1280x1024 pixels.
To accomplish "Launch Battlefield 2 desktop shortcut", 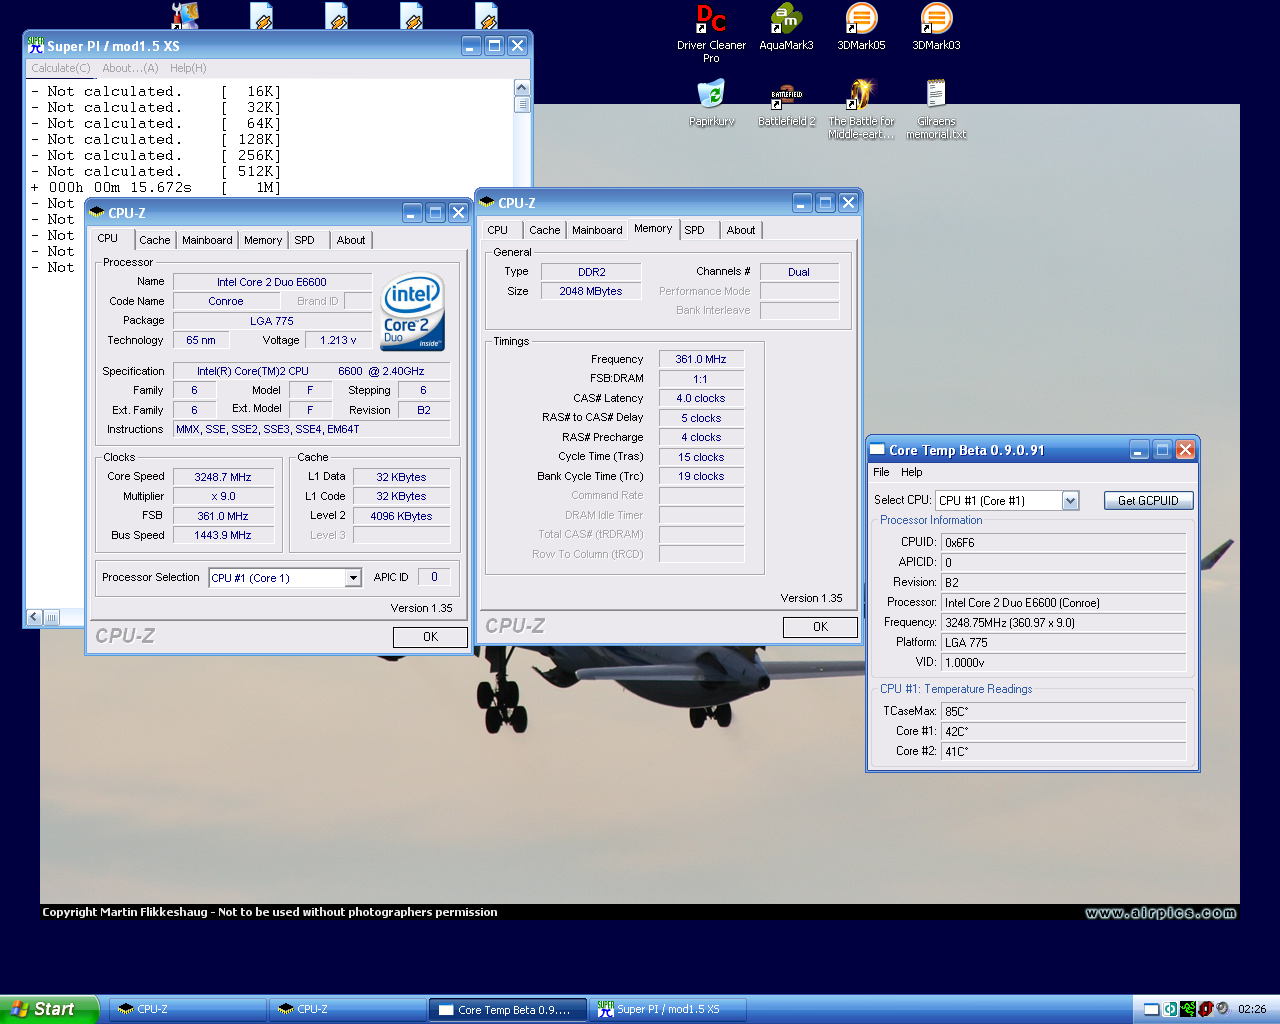I will [786, 103].
